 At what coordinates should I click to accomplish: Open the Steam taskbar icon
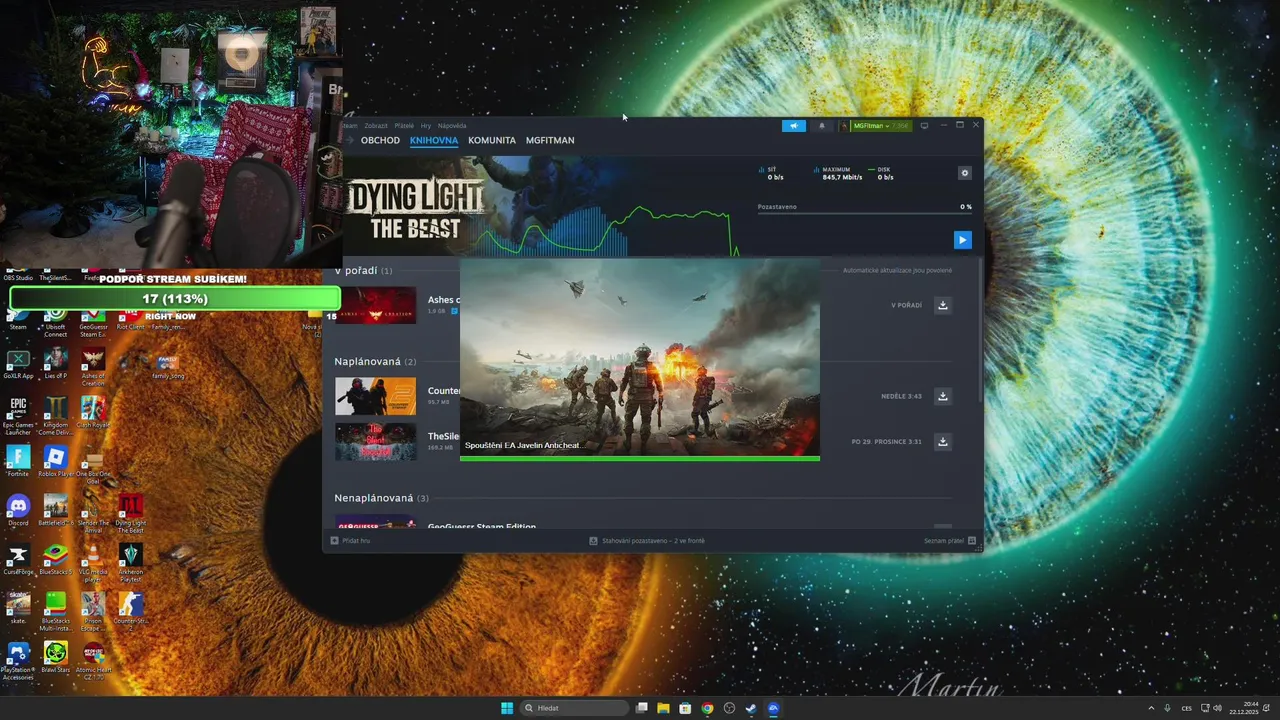751,708
